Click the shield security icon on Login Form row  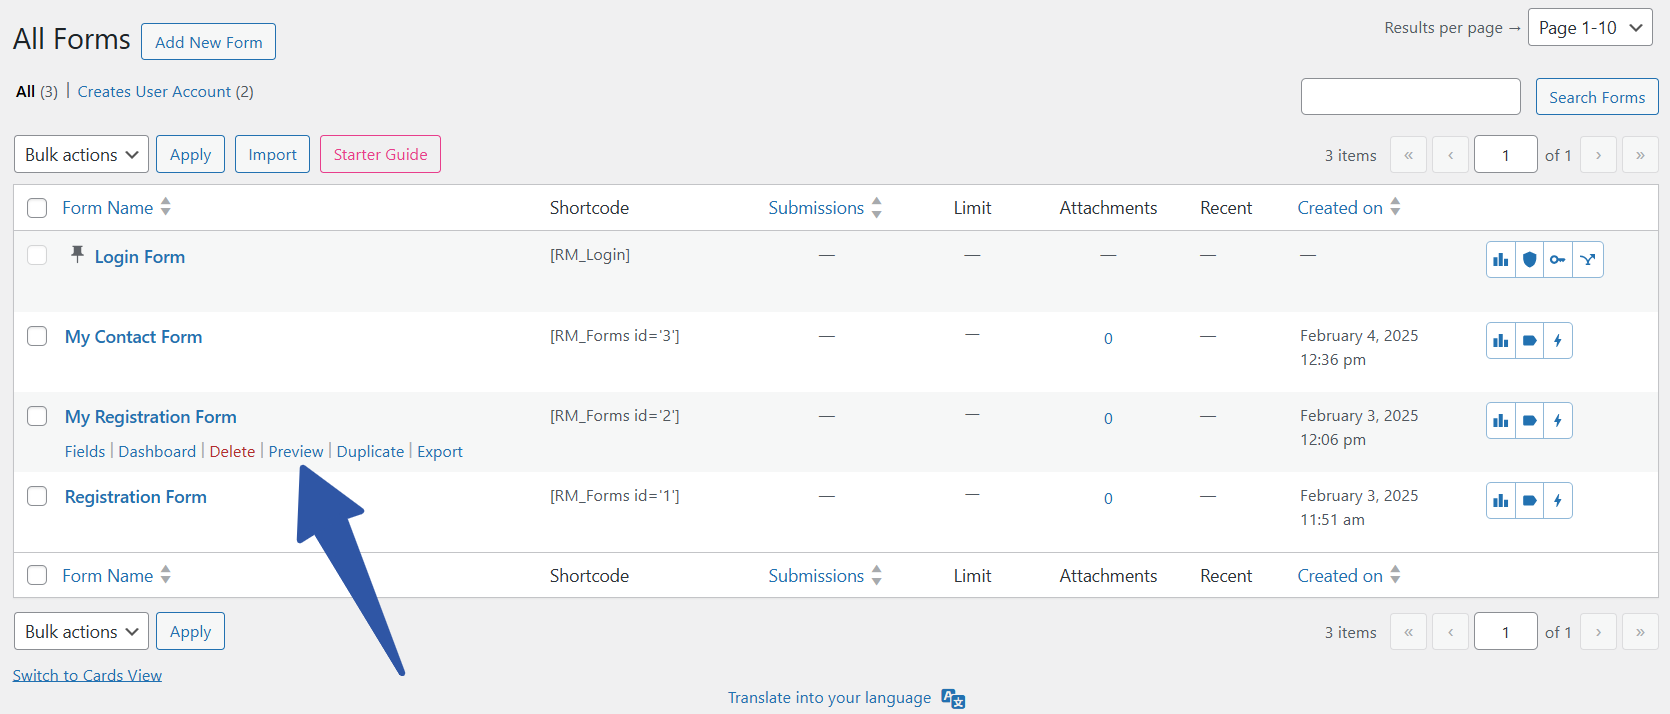tap(1530, 259)
